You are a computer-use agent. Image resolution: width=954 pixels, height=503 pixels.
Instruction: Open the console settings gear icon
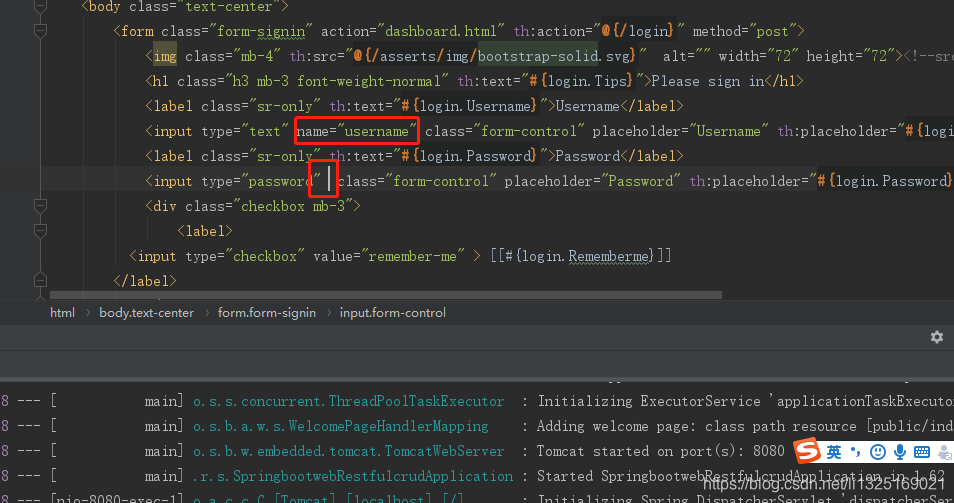click(937, 337)
